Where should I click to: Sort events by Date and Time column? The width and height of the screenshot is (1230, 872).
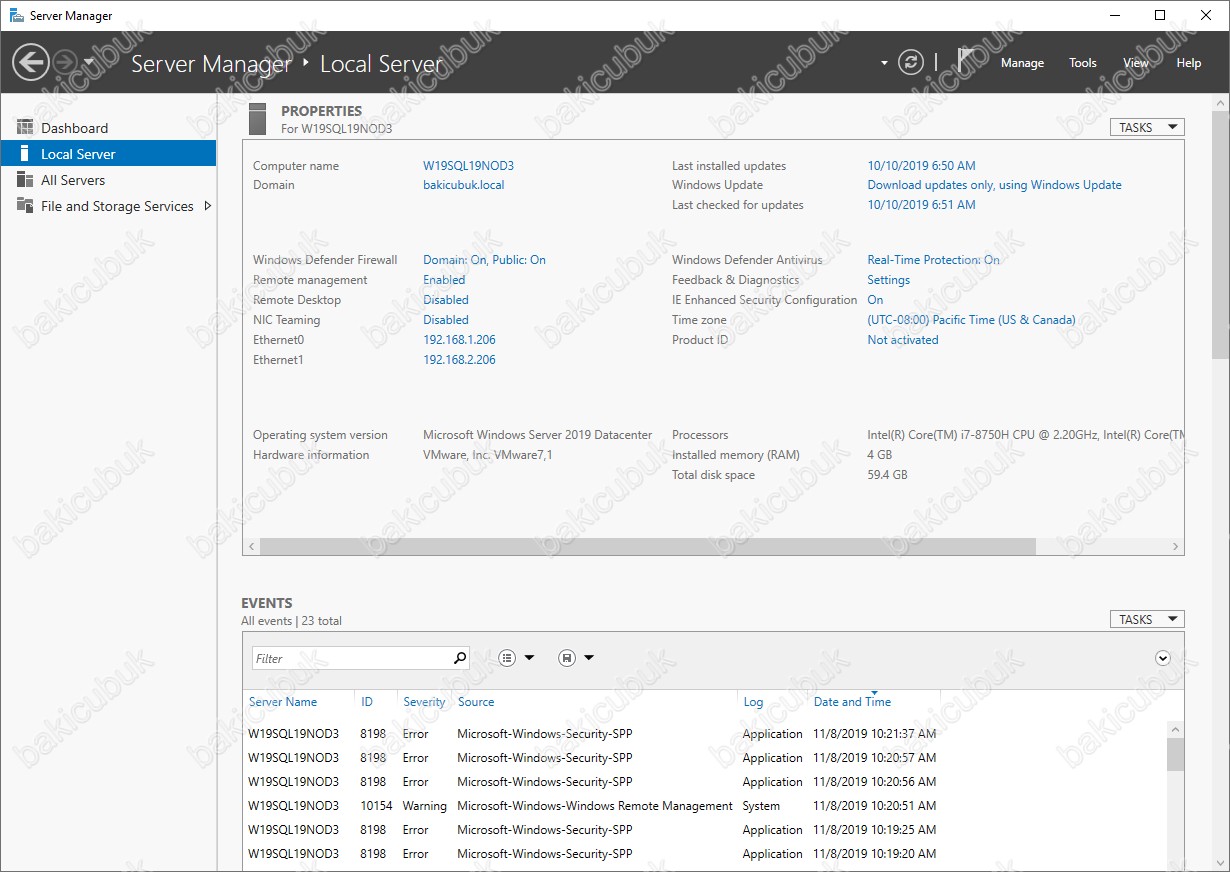click(852, 702)
